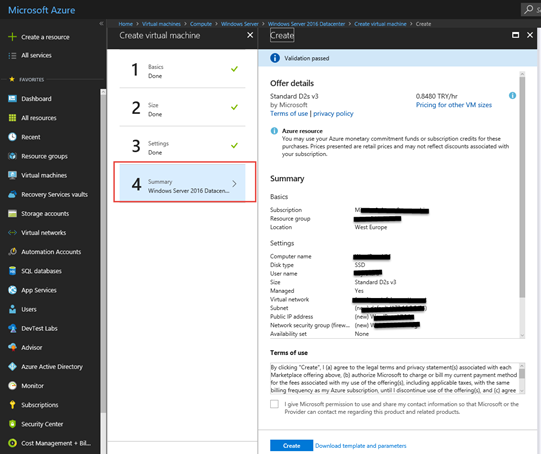Expand the Summary step chevron

[x=234, y=184]
